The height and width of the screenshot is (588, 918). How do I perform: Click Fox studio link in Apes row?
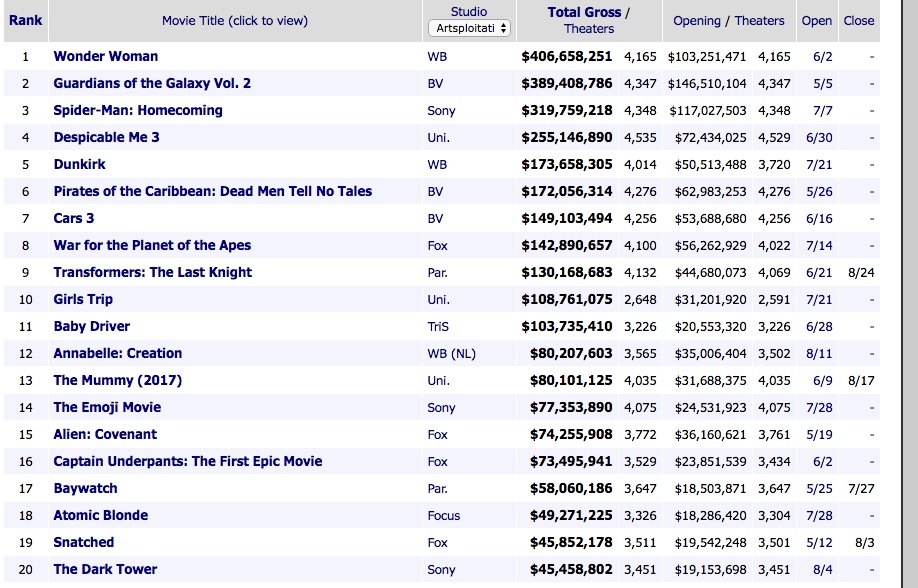(437, 245)
